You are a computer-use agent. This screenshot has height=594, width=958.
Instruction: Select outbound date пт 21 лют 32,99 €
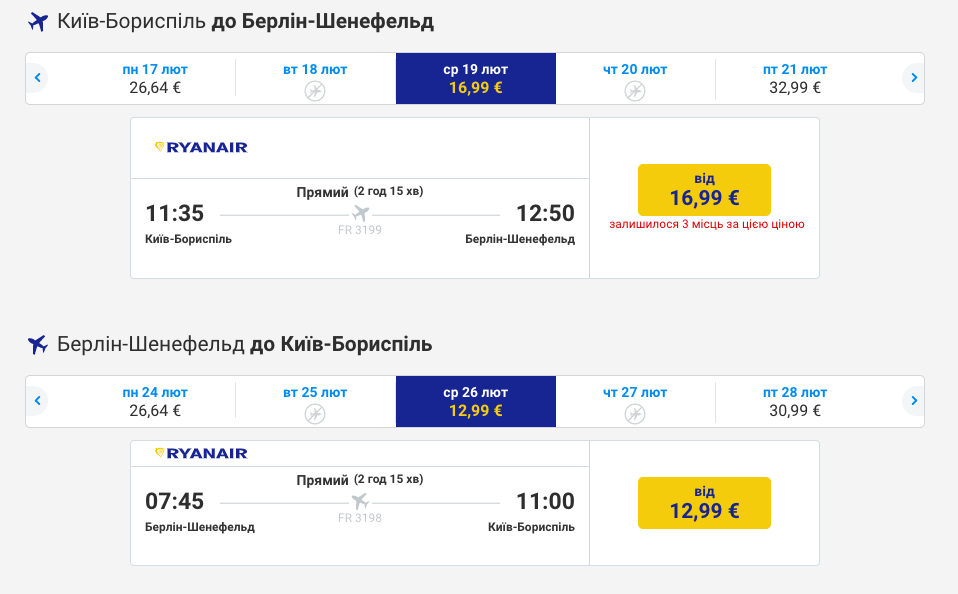[795, 78]
